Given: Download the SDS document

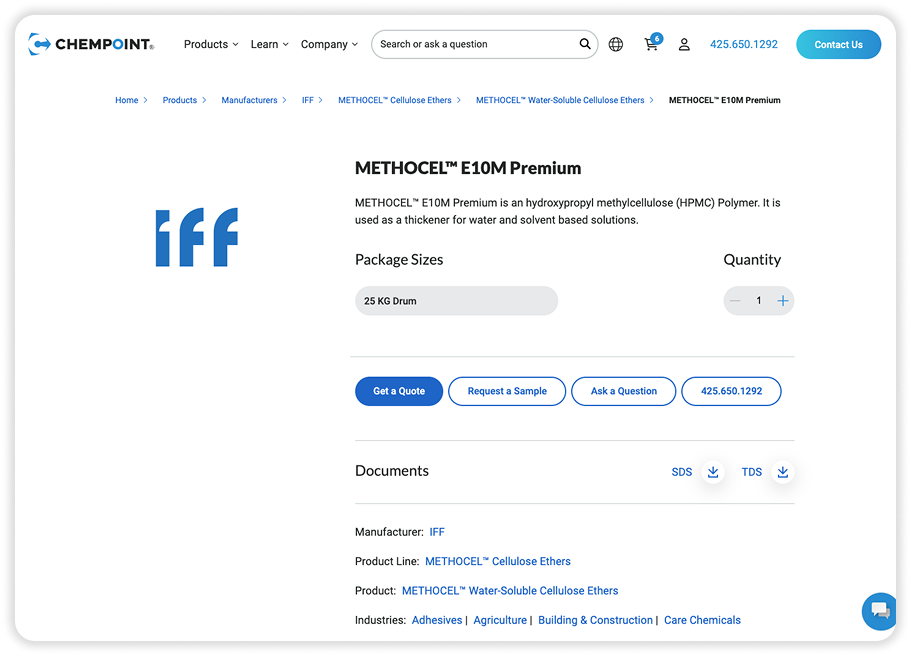Looking at the screenshot, I should click(713, 472).
